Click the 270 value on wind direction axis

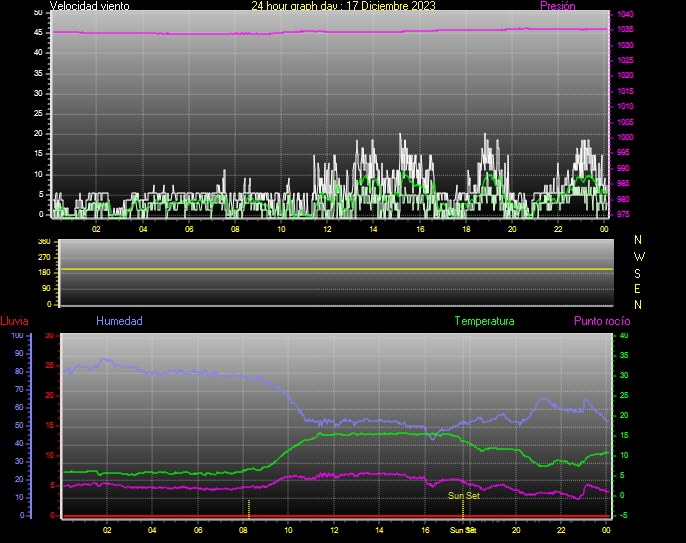(x=44, y=257)
